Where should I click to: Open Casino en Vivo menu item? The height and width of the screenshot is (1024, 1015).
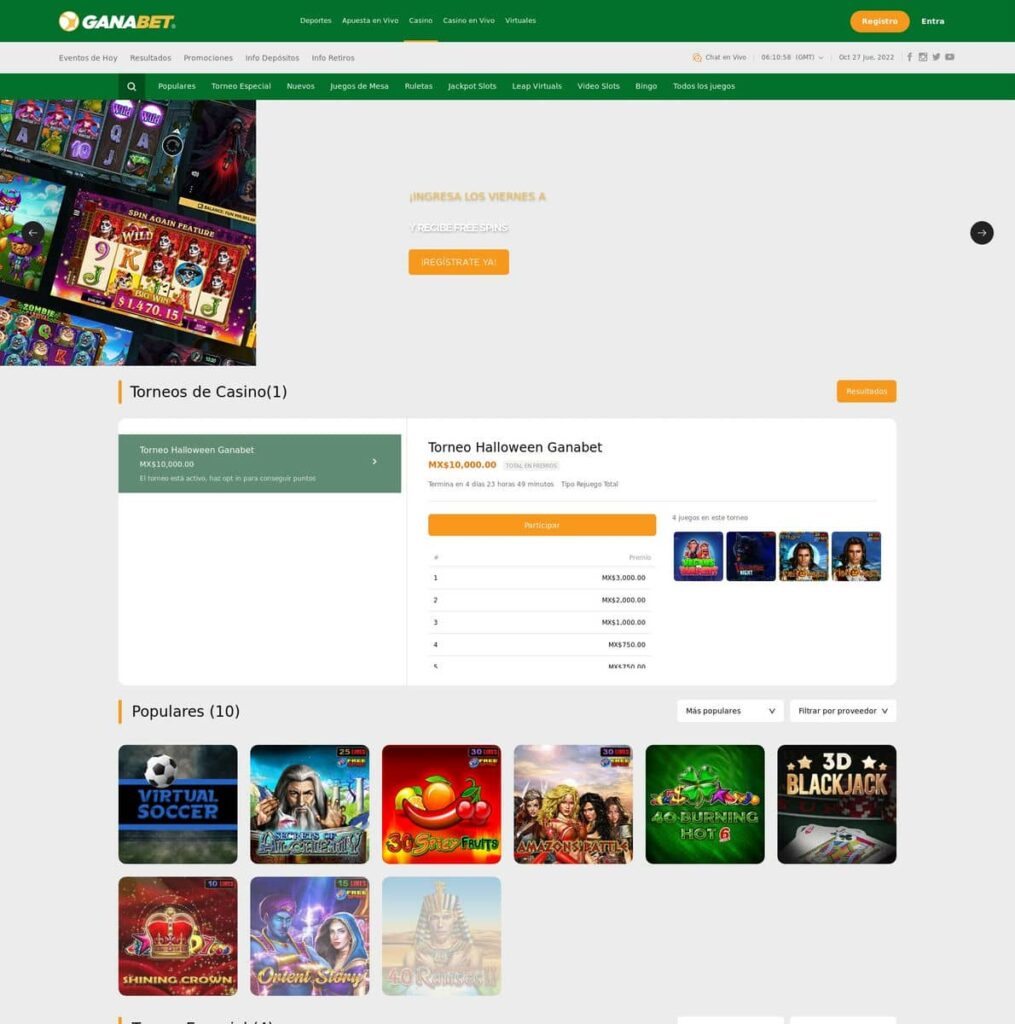468,21
